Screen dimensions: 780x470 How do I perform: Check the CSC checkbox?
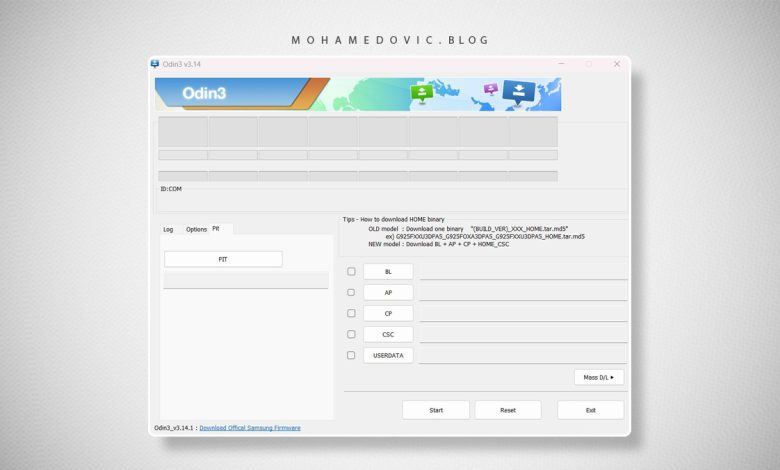[351, 334]
